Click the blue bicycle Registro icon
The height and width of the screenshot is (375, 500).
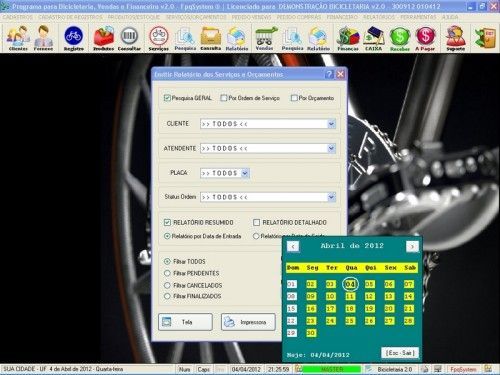point(74,38)
